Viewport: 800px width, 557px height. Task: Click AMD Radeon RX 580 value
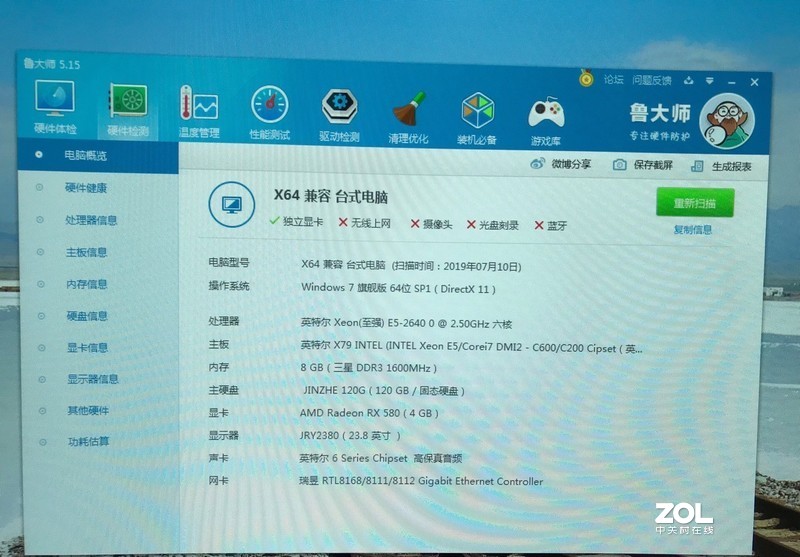[x=369, y=413]
